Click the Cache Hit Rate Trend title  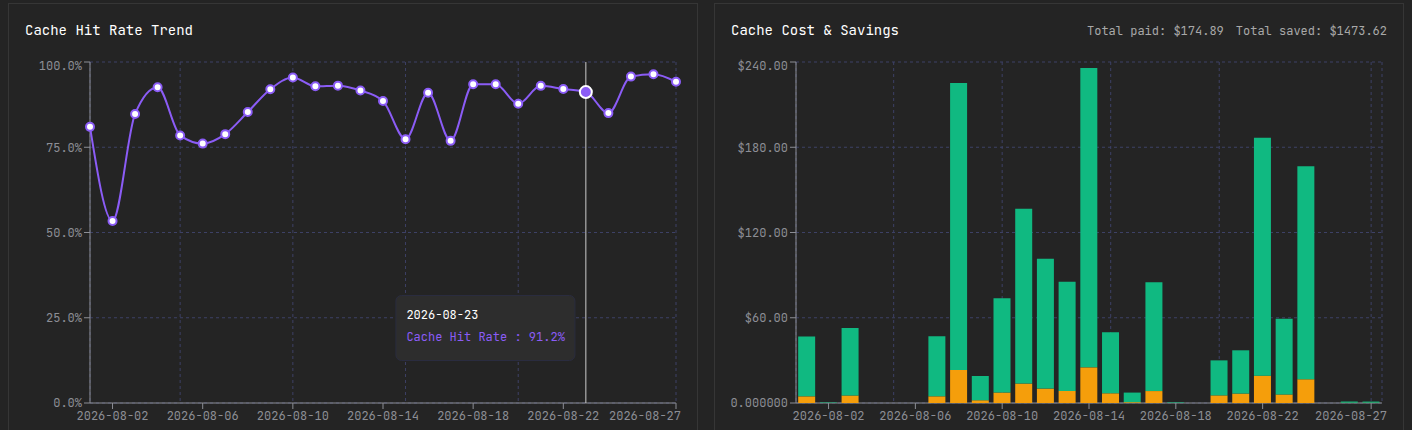click(x=109, y=31)
